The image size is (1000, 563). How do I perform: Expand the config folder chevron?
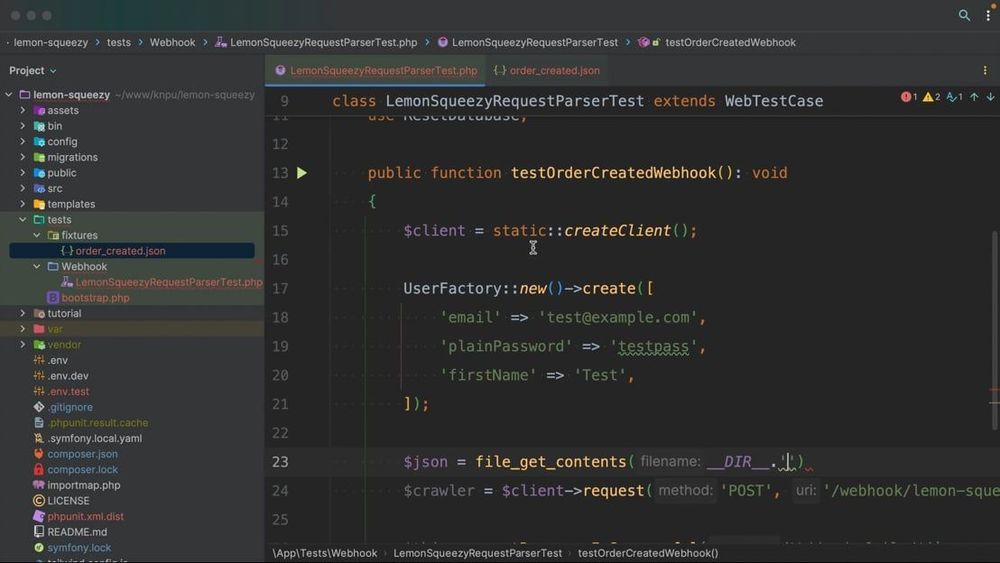[23, 142]
